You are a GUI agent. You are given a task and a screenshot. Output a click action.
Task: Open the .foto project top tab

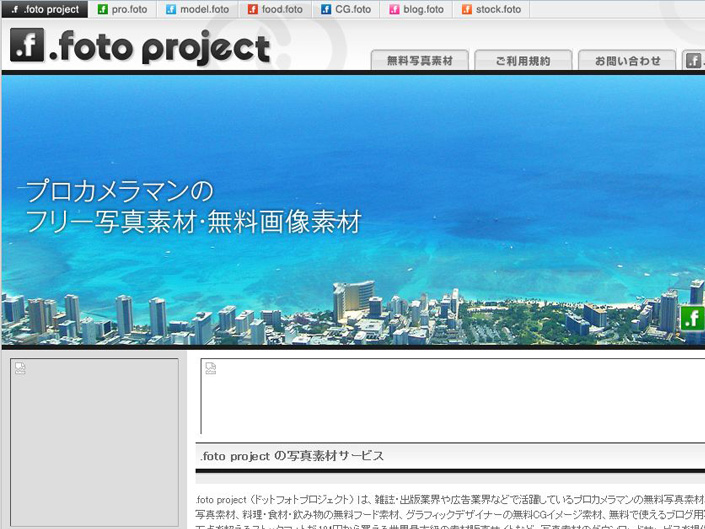tap(45, 9)
